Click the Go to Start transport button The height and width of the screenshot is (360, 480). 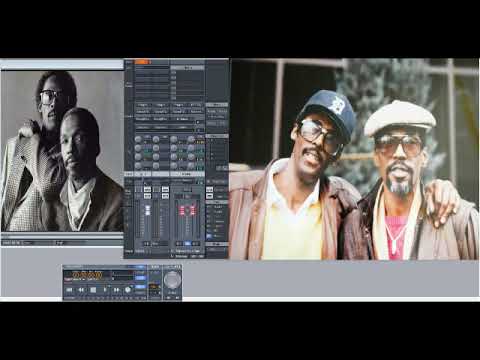pyautogui.click(x=69, y=290)
